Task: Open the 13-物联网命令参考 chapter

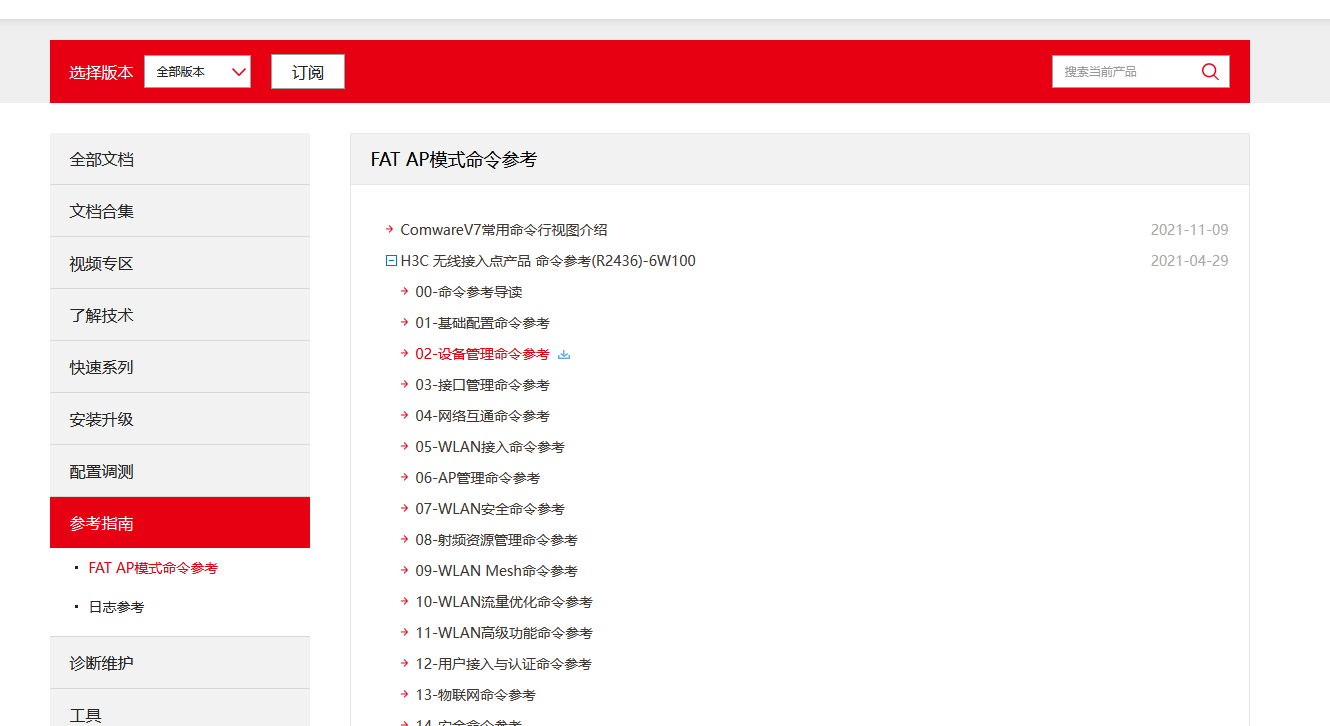Action: click(475, 695)
